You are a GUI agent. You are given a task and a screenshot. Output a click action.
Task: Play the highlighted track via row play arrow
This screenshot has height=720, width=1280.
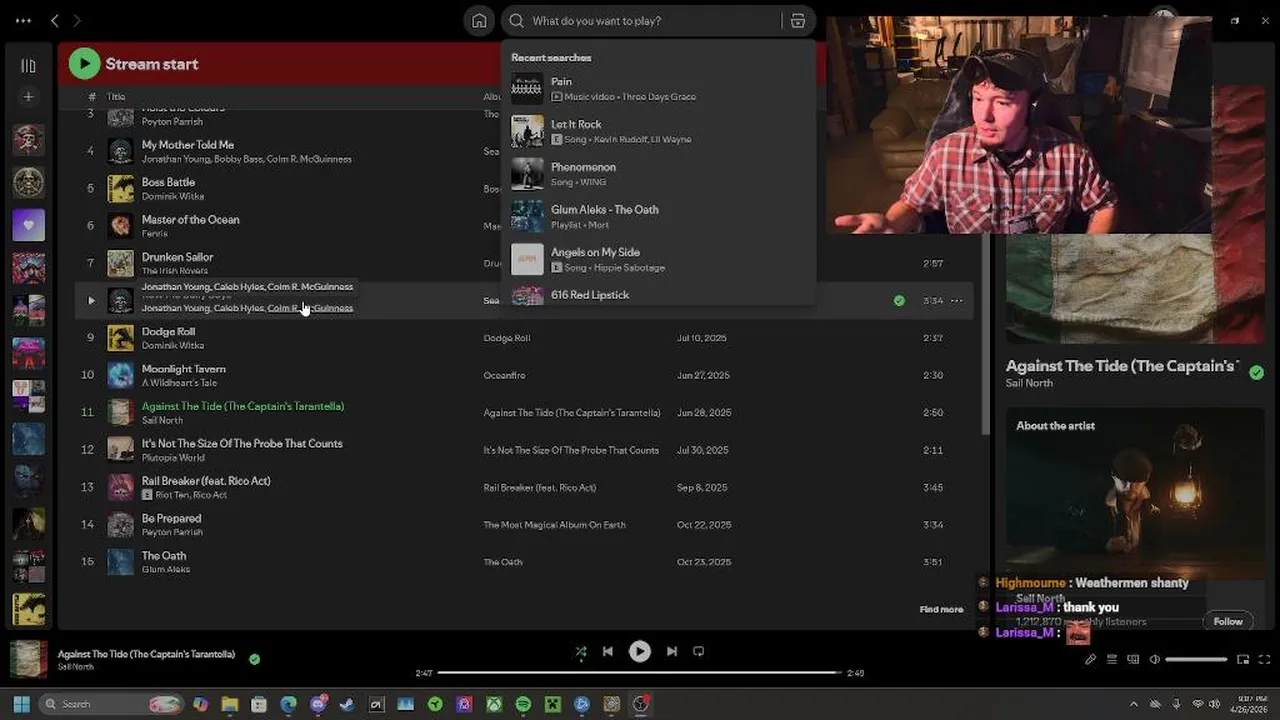coord(91,300)
